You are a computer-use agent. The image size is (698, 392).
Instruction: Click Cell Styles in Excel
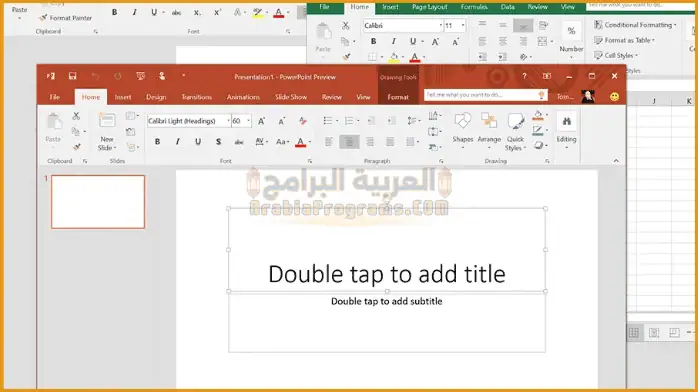(x=616, y=55)
